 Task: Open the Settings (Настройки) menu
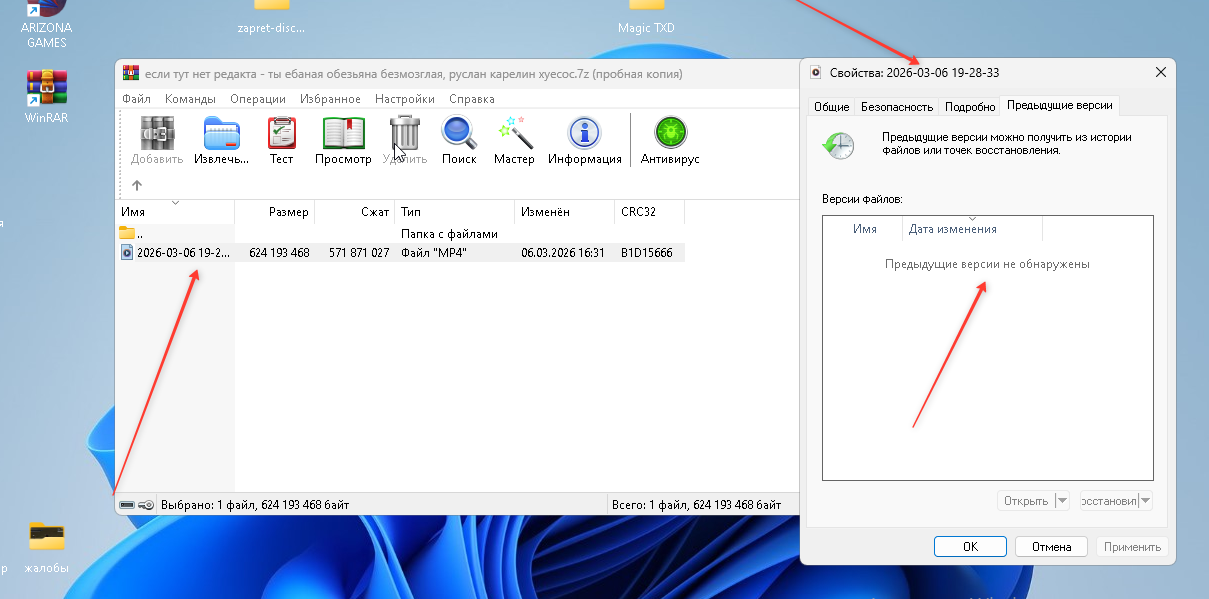404,99
